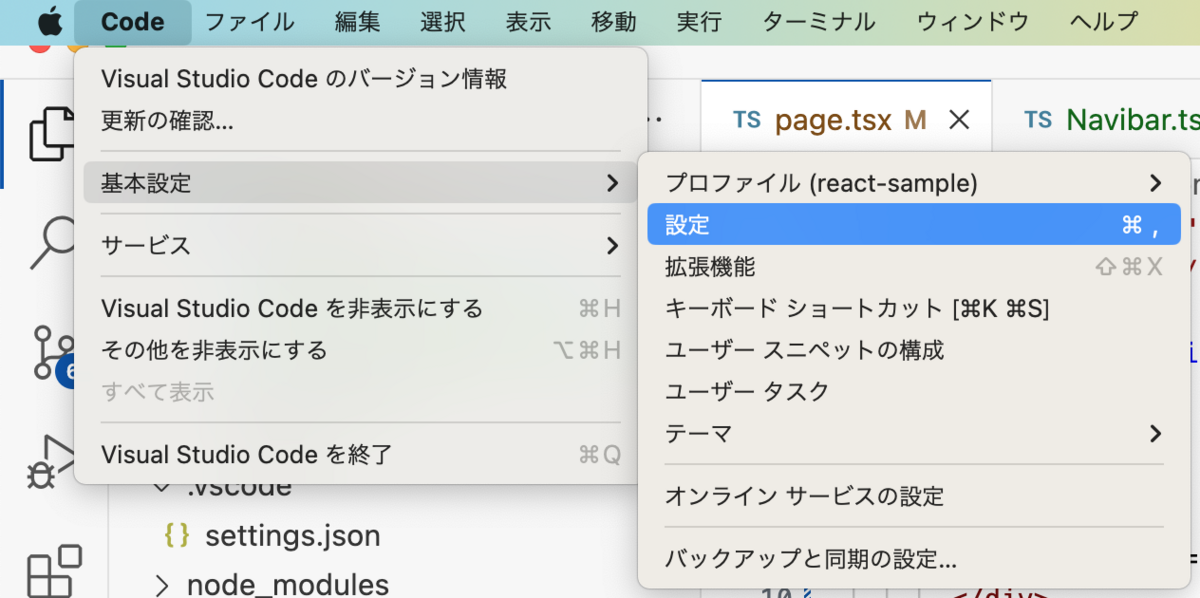The image size is (1200, 598).
Task: Switch to the page.tsx tab
Action: (x=846, y=121)
